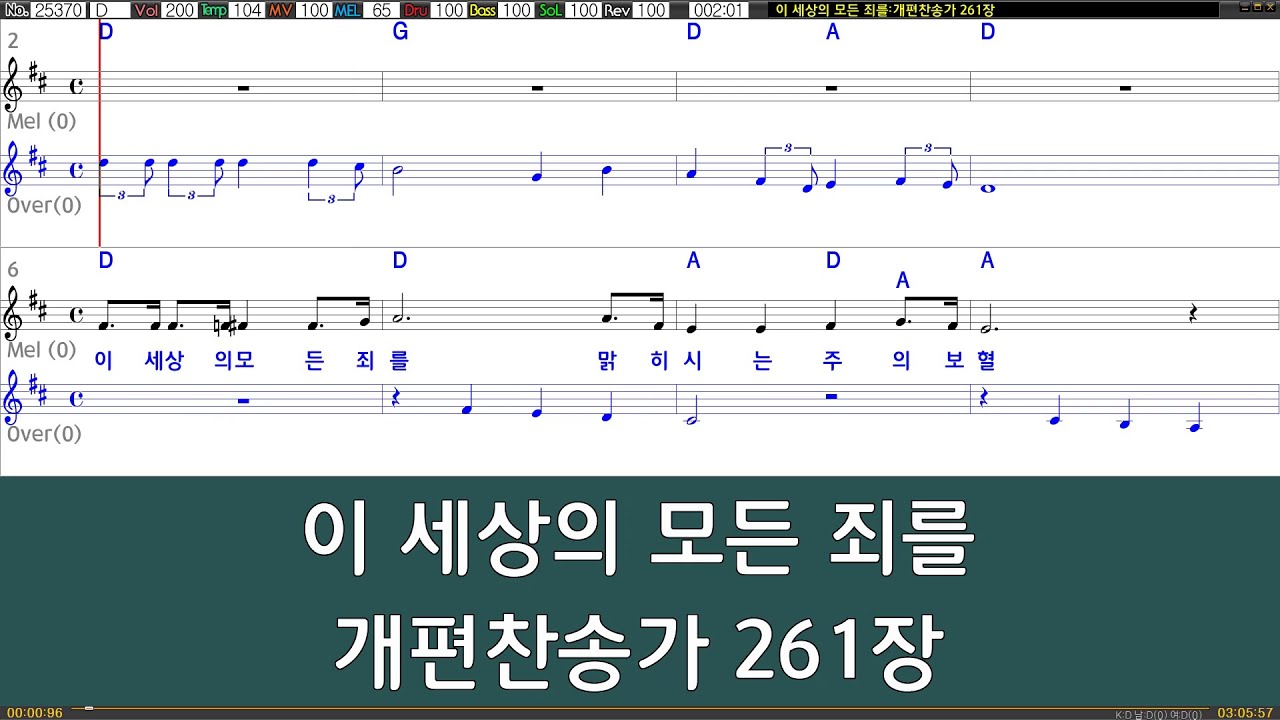Click the green Temp label
This screenshot has width=1280, height=720.
pyautogui.click(x=213, y=10)
